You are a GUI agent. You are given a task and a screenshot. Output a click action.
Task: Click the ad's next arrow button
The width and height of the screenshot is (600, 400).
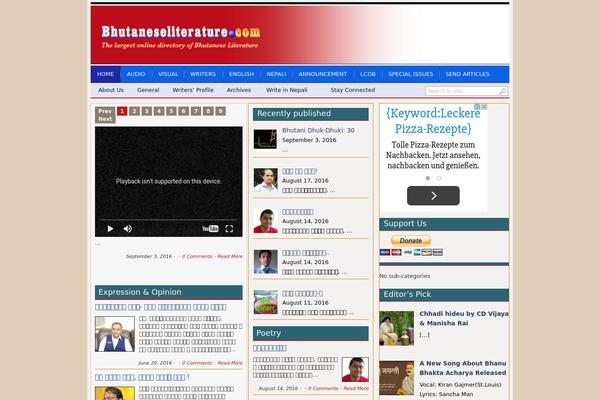click(433, 196)
